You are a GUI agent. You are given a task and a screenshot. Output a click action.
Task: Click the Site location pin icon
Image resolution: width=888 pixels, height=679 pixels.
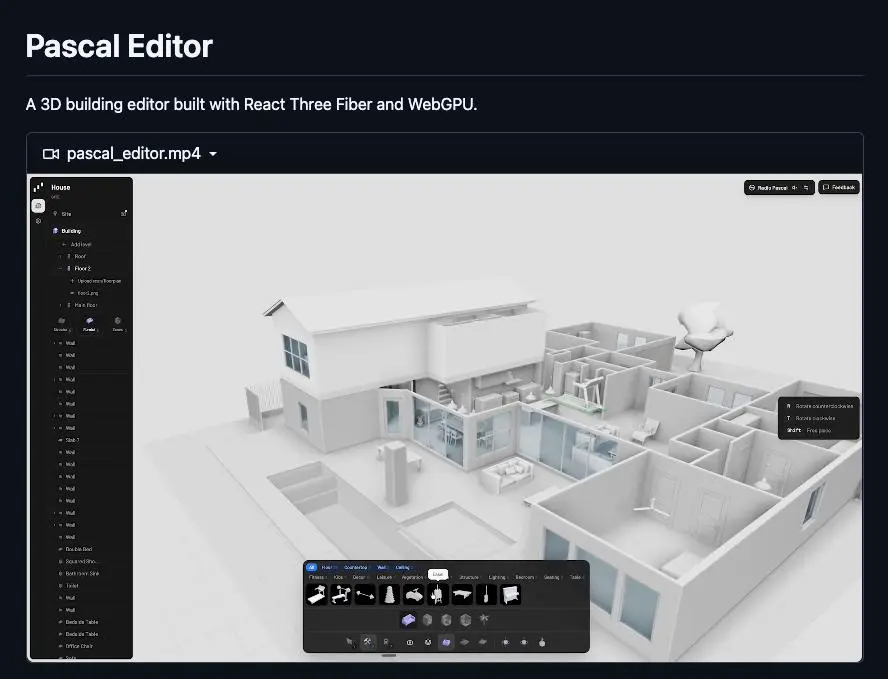[56, 213]
